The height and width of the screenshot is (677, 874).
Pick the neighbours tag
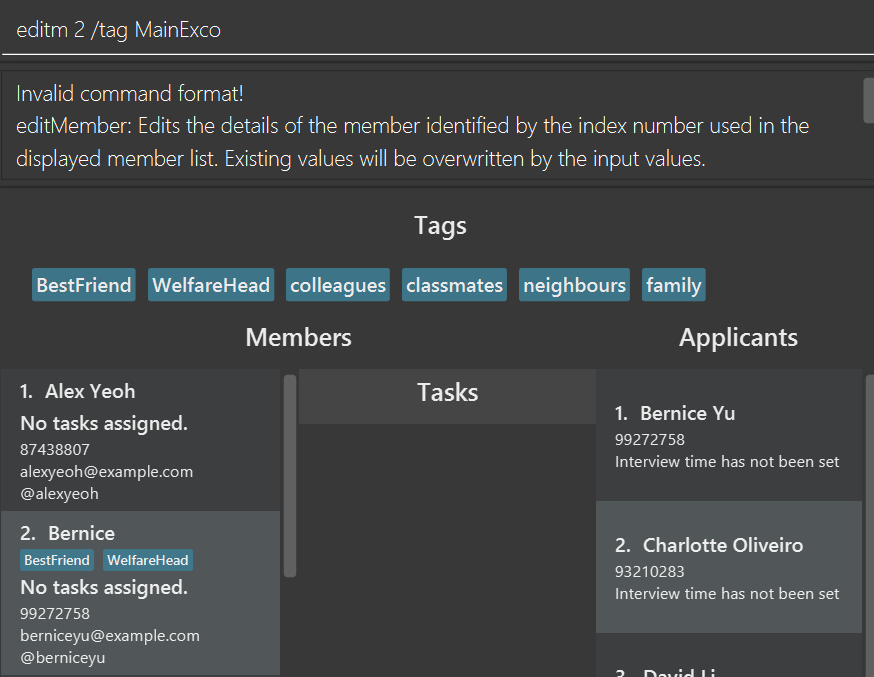(574, 285)
